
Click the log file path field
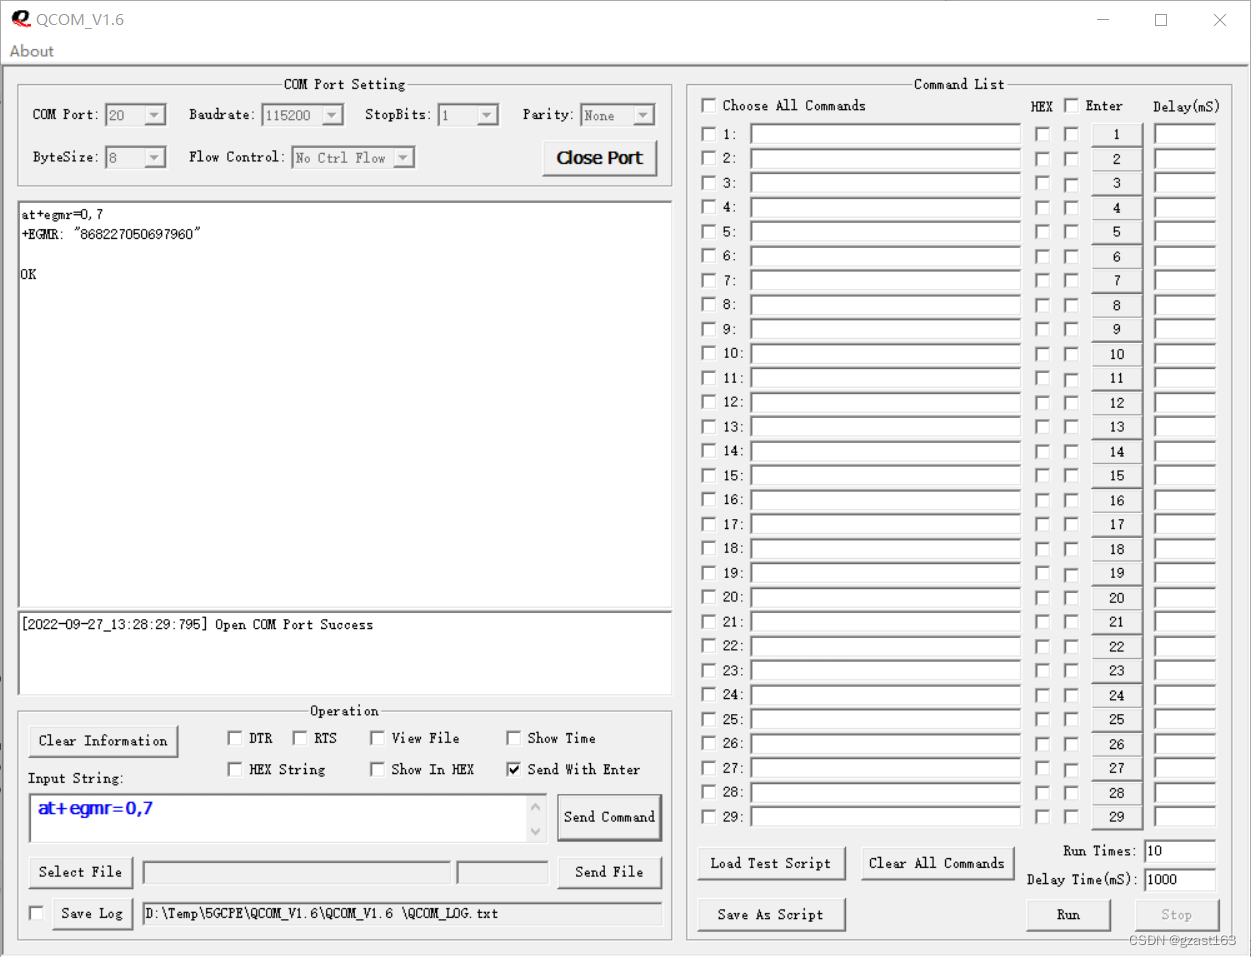click(x=402, y=913)
